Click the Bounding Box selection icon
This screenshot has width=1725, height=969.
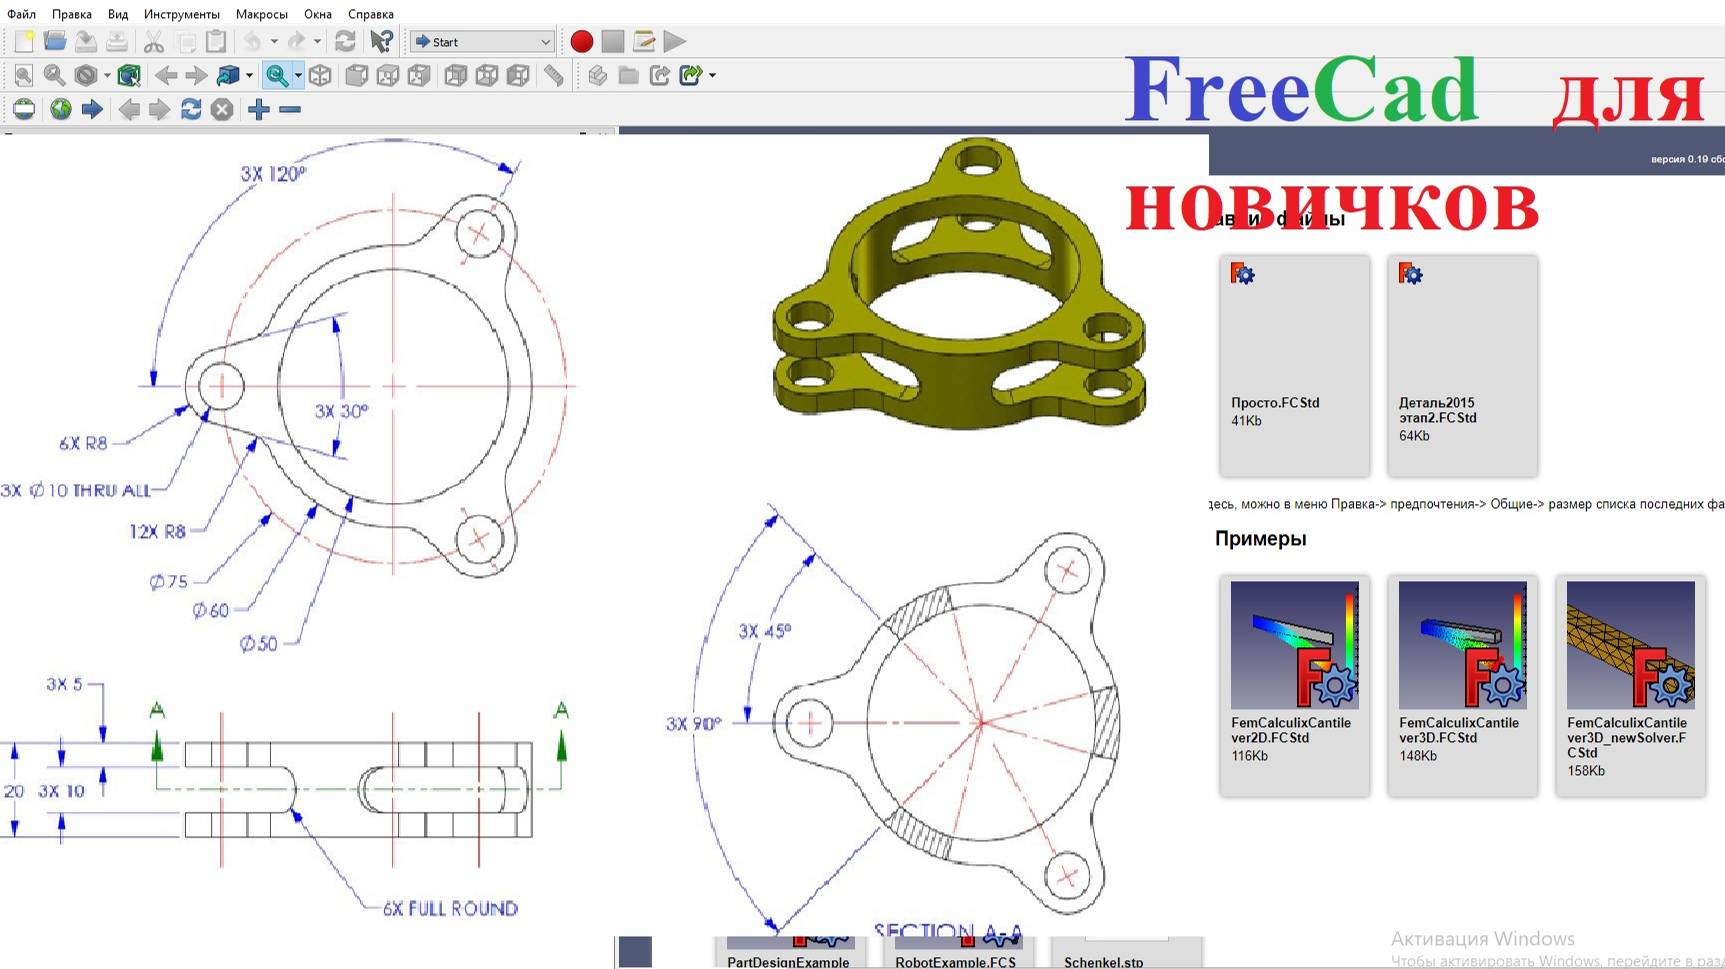click(x=129, y=76)
